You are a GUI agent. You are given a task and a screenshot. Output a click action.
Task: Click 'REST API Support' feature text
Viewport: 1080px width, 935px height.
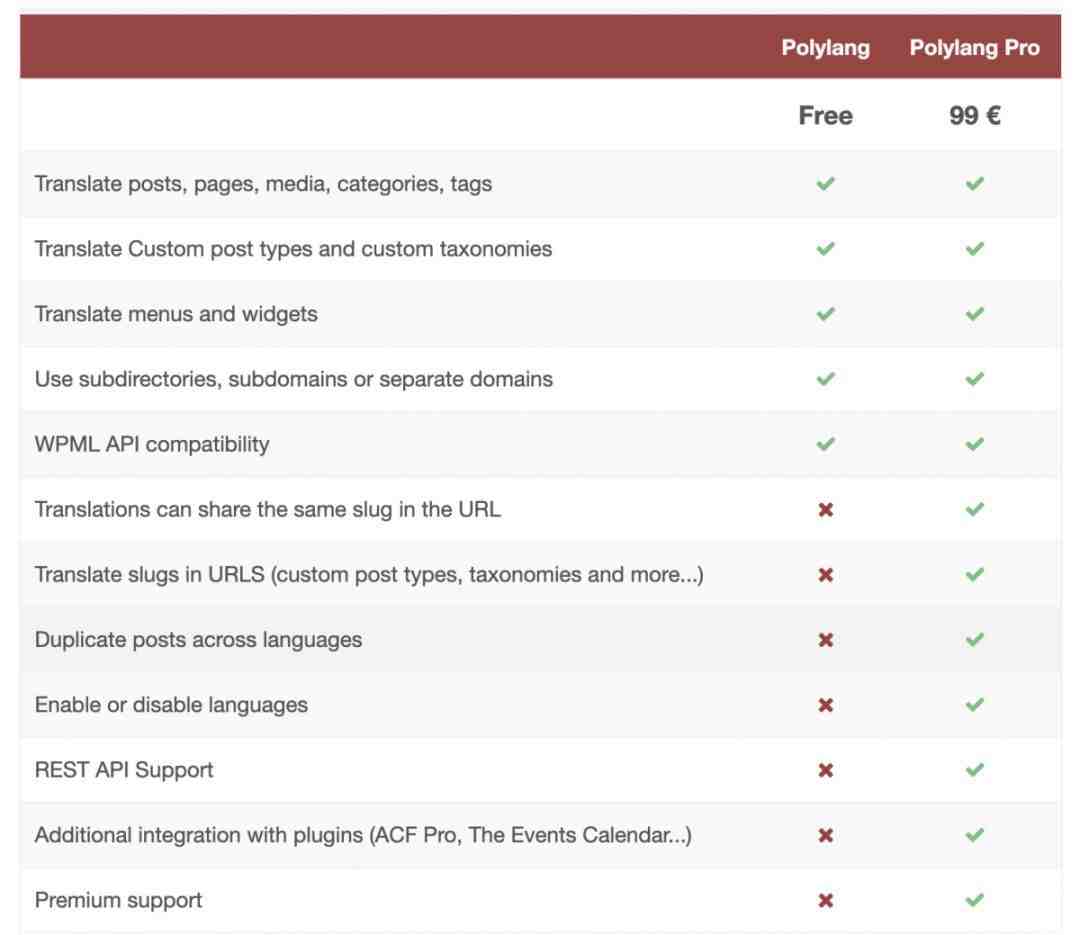click(124, 770)
